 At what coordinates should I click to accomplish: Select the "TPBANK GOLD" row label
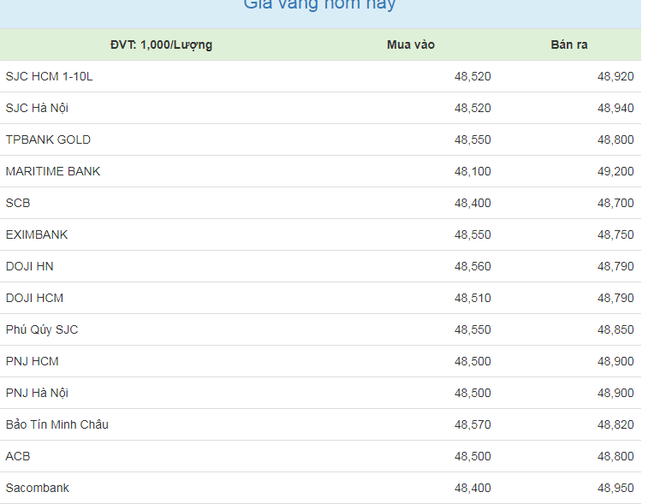pos(48,140)
